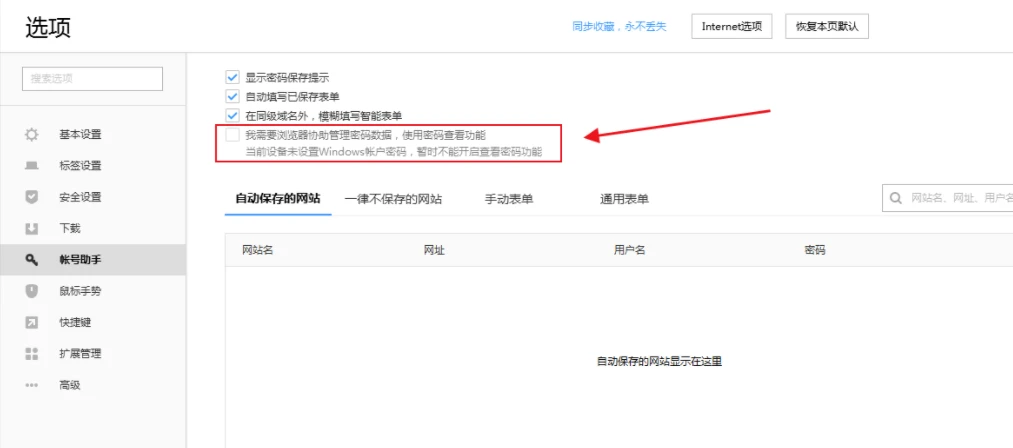The width and height of the screenshot is (1013, 448).
Task: Uncheck 自动填写已保存表单 checkbox
Action: click(233, 96)
